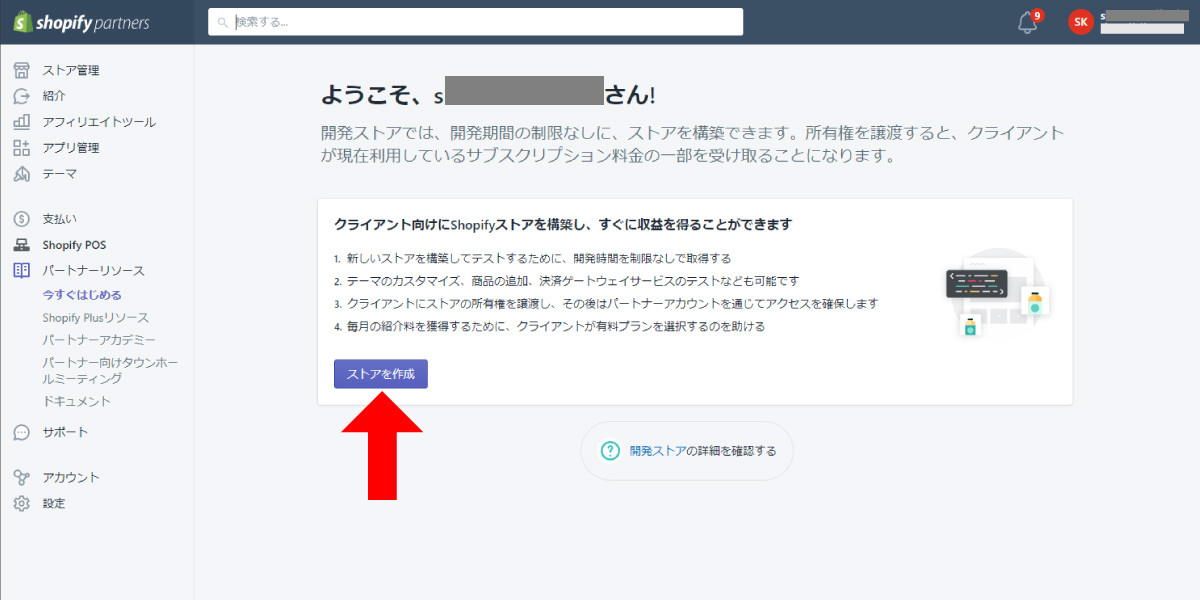Click the 設定 gear icon

click(x=22, y=503)
